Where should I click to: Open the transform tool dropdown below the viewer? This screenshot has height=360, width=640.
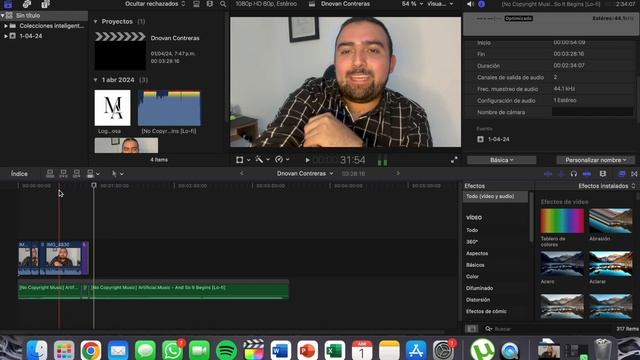tap(242, 160)
